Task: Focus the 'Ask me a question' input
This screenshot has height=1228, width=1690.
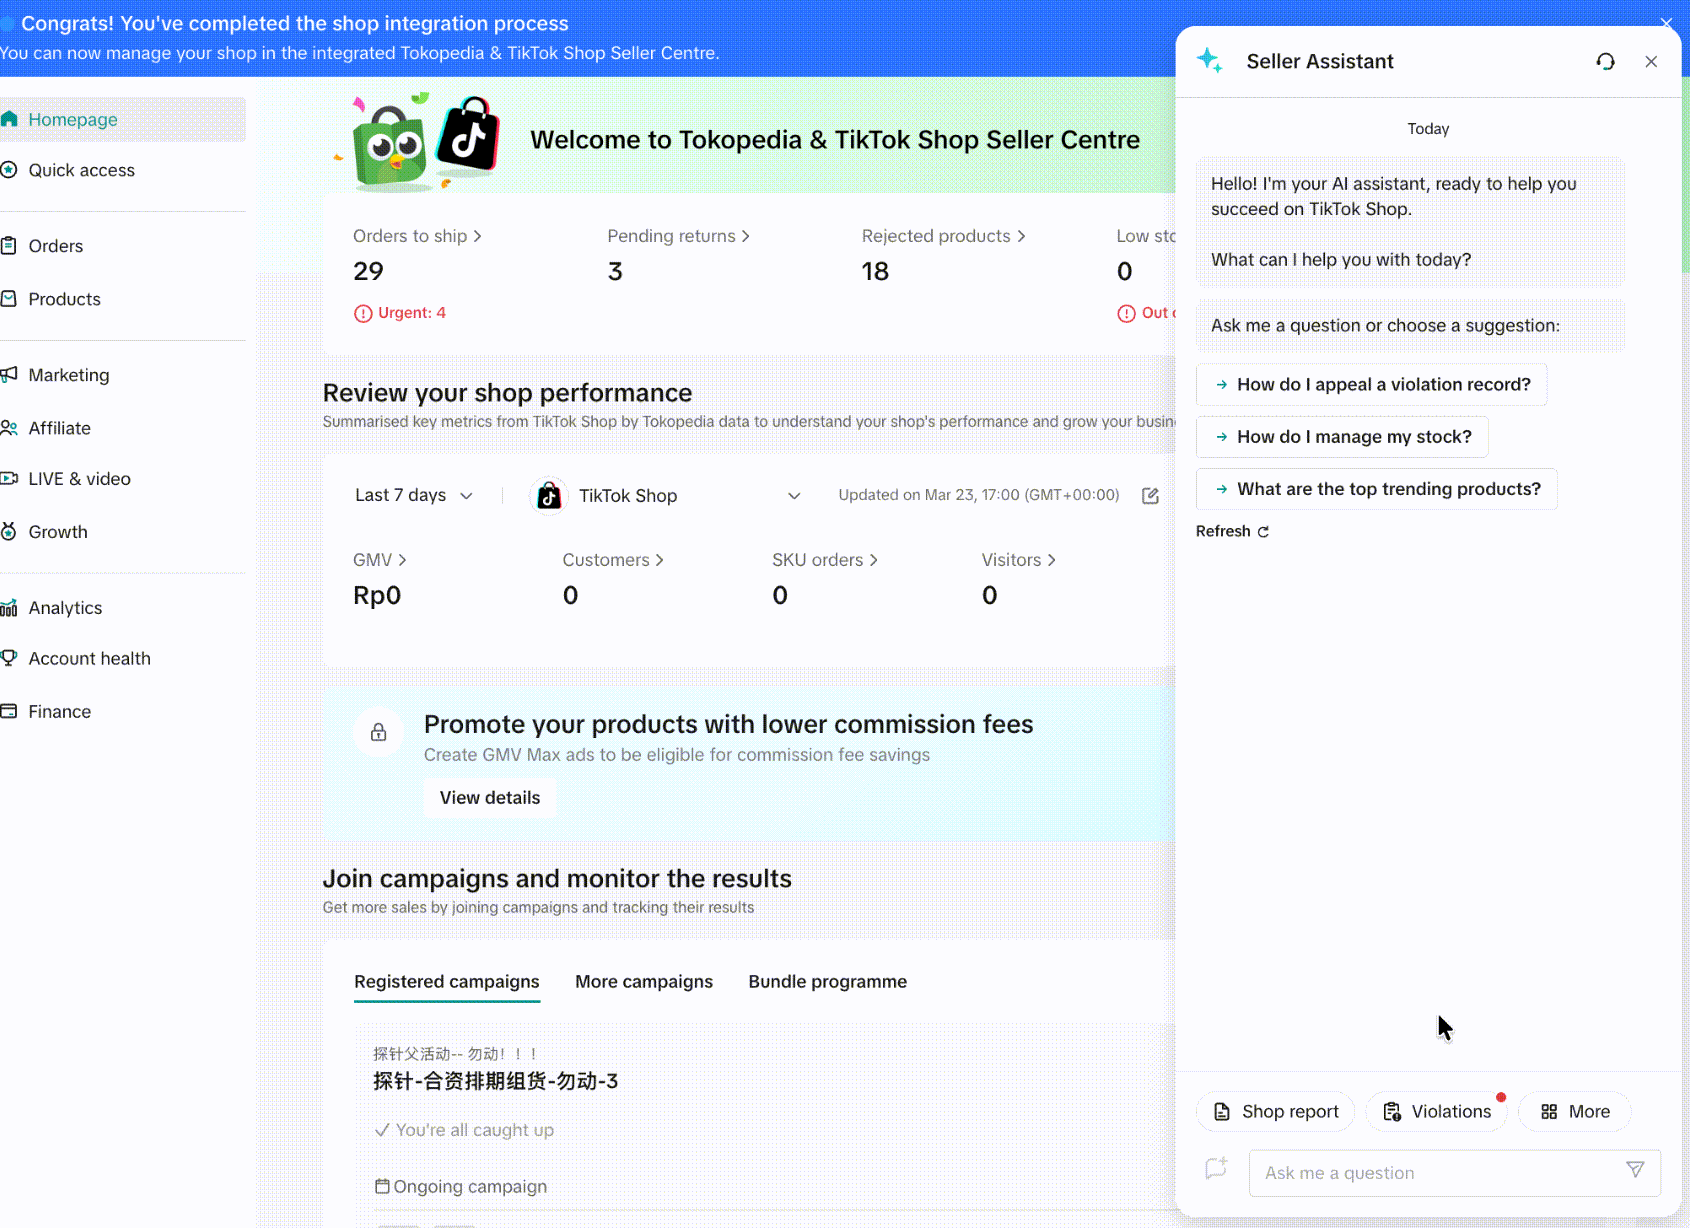Action: point(1455,1173)
